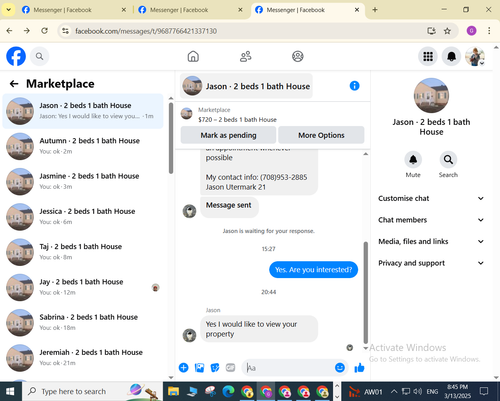Search in conversation with the magnifier icon

click(448, 160)
